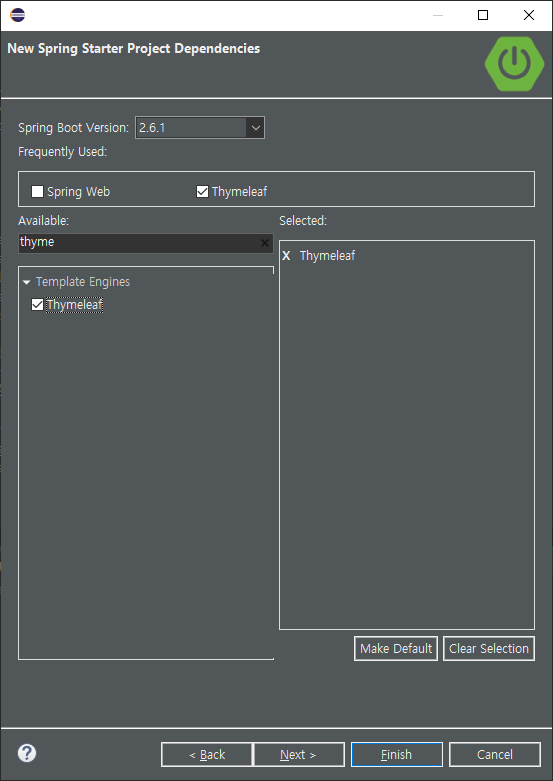Proceed with the Next button
This screenshot has height=781, width=553.
click(299, 755)
